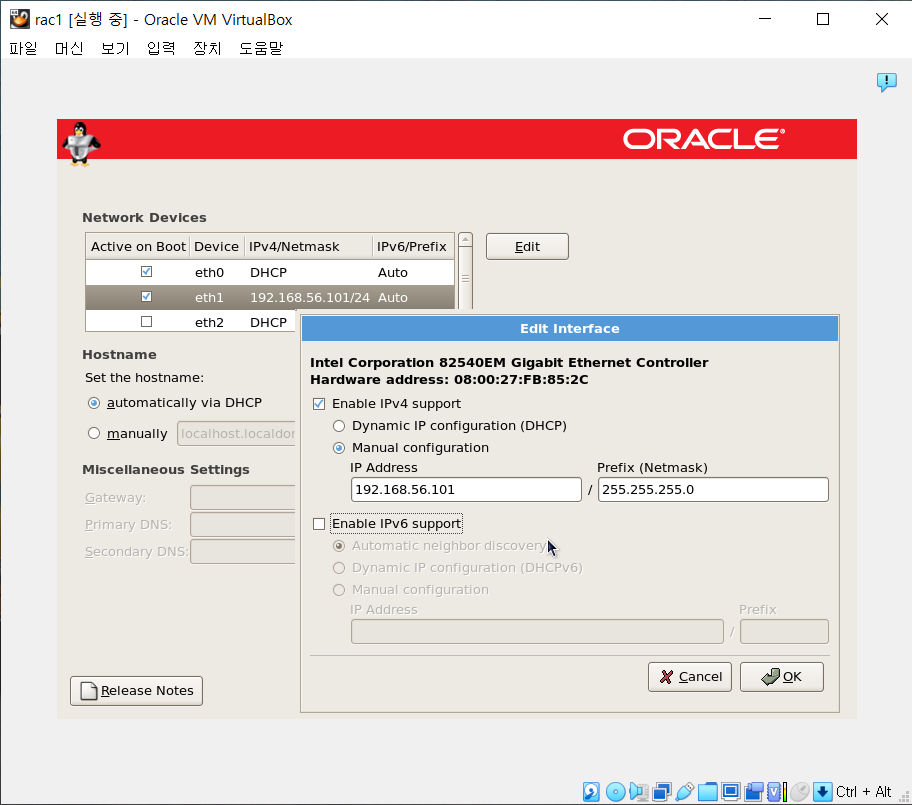The width and height of the screenshot is (912, 805).
Task: Minimize the VirtualBox window
Action: (x=765, y=19)
